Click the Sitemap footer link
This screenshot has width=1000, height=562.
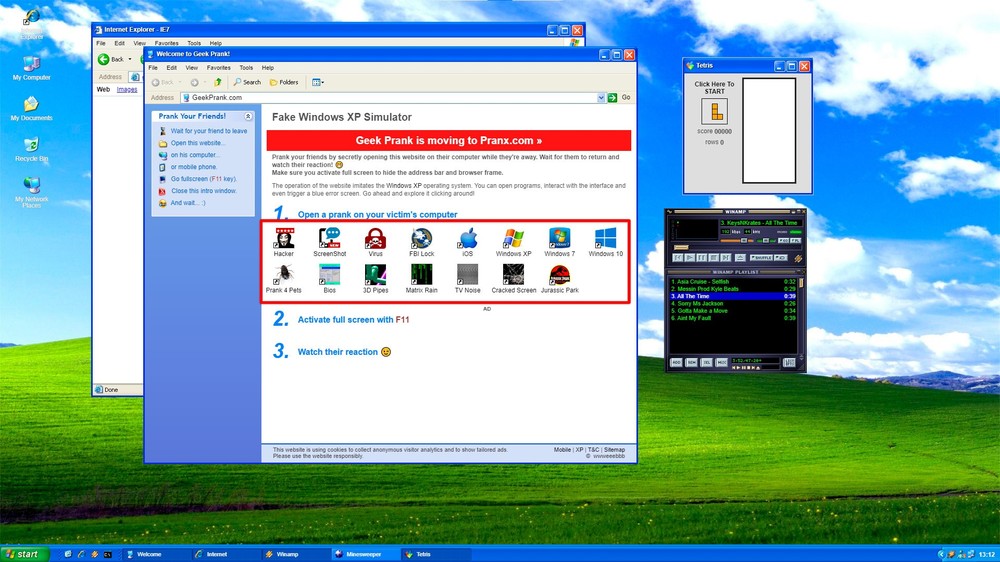pos(614,450)
